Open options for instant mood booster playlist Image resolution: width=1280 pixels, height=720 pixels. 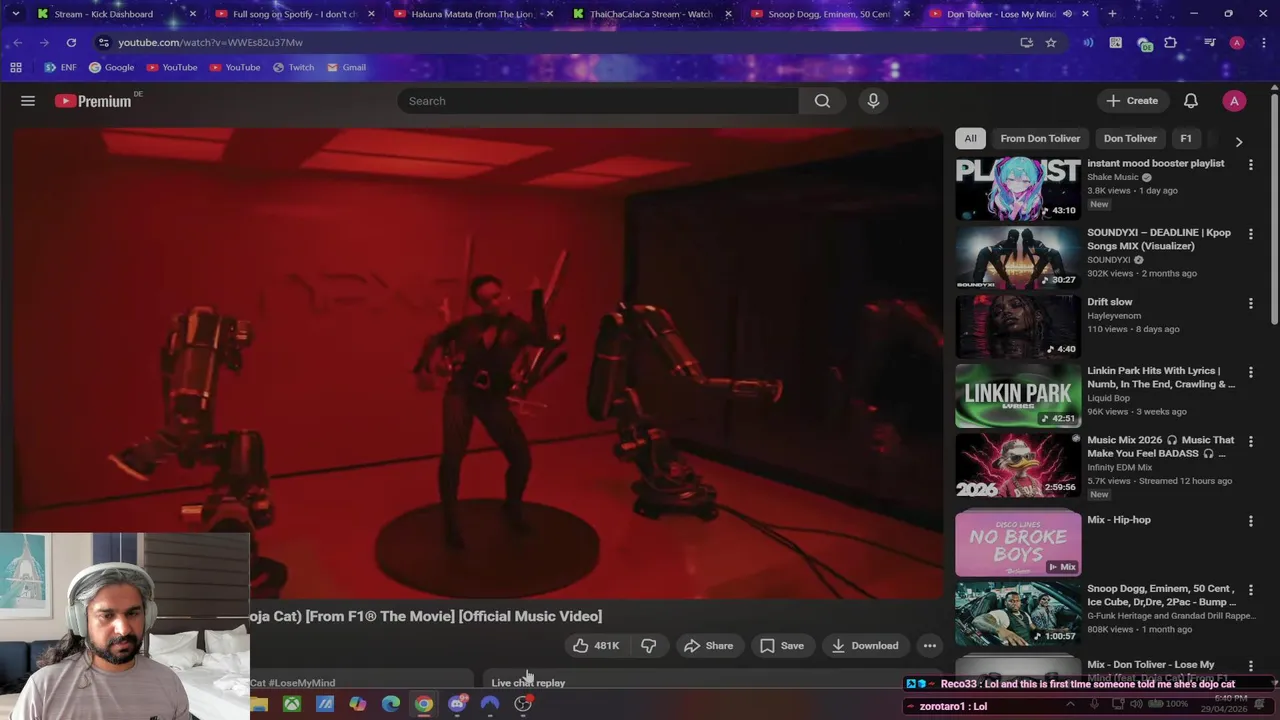(1250, 164)
